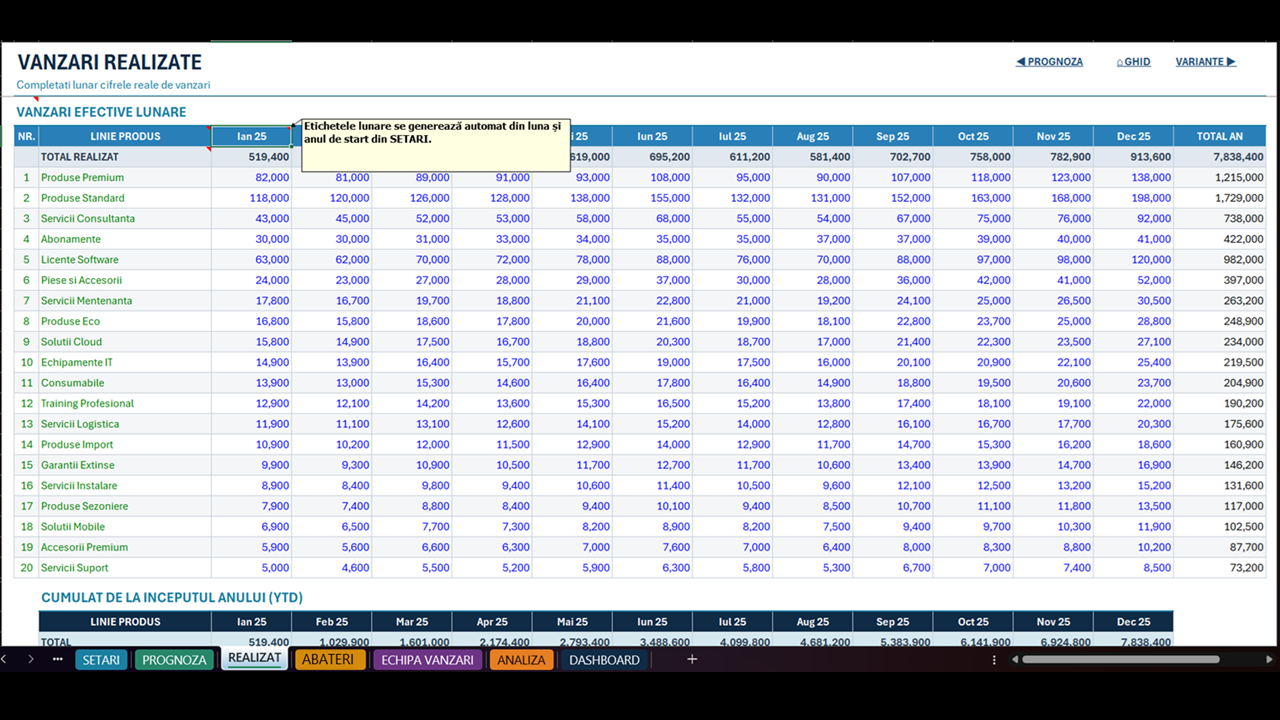Click the NR. column header
Image resolution: width=1280 pixels, height=720 pixels.
click(27, 136)
